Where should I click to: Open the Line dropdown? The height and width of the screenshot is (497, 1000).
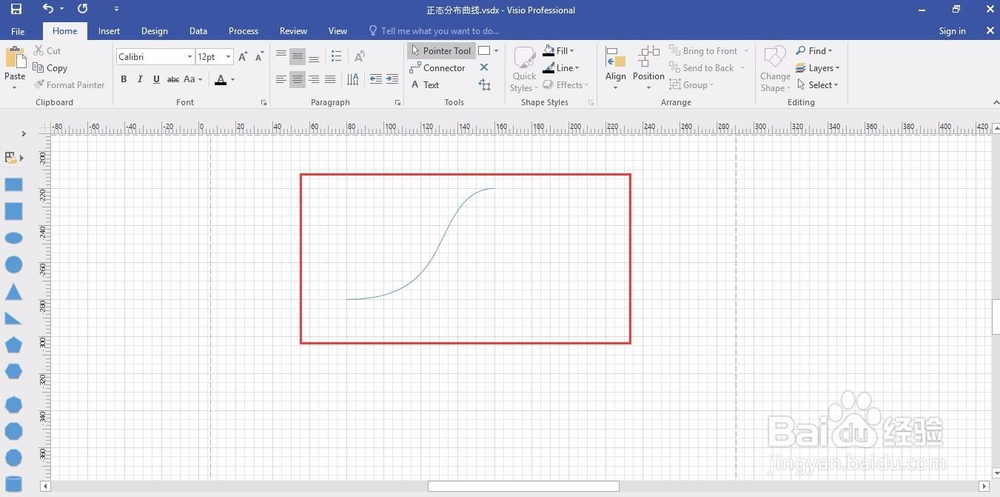point(561,68)
